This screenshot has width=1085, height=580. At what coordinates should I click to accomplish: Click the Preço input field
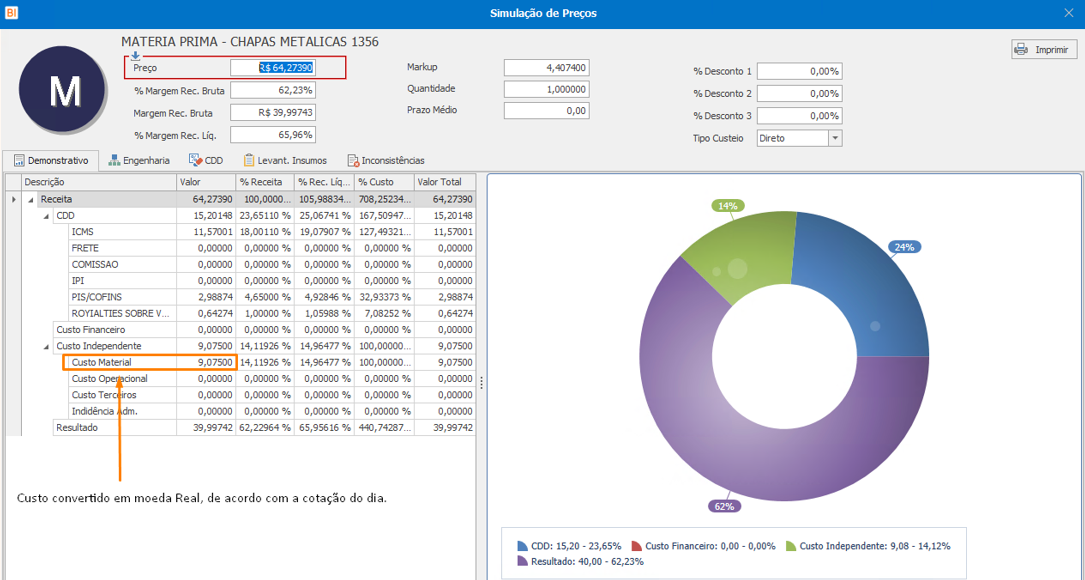[273, 68]
